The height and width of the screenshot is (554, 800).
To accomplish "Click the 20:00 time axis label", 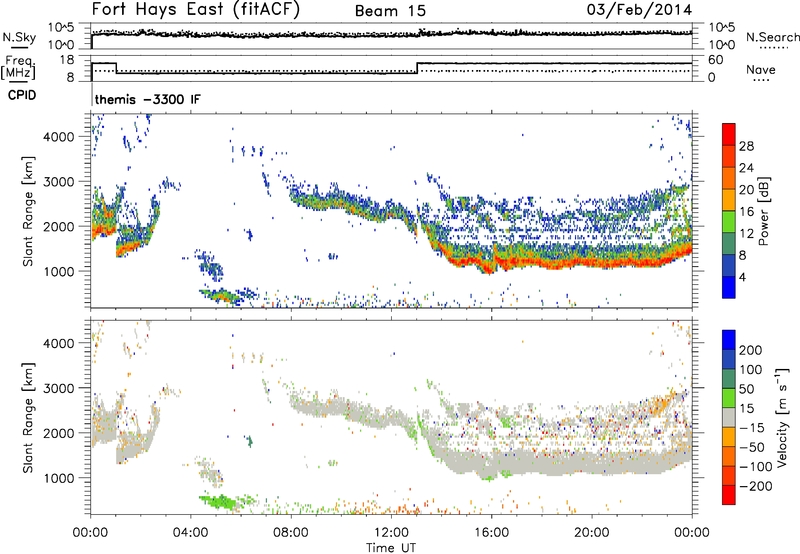I will [592, 533].
